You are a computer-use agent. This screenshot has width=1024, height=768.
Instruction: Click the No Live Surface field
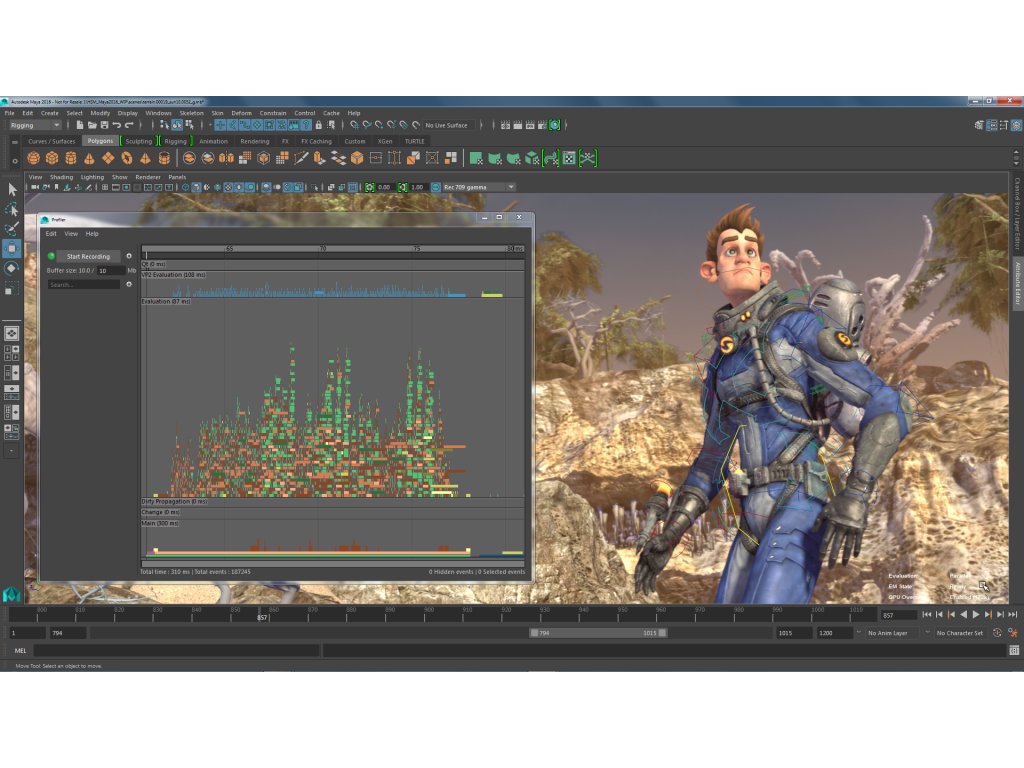click(x=447, y=125)
